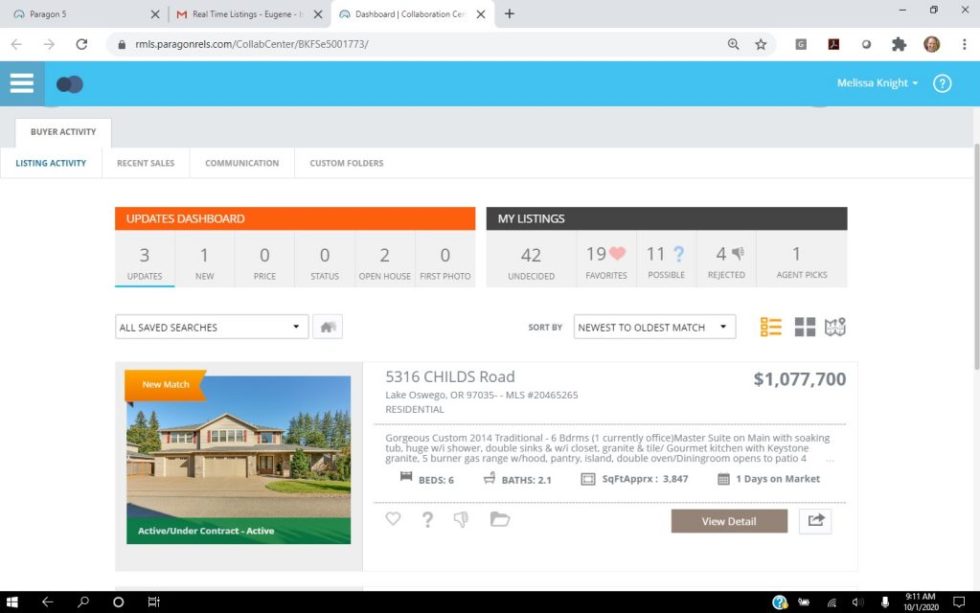Viewport: 980px width, 613px height.
Task: Mark listing as favorite with heart
Action: click(393, 519)
